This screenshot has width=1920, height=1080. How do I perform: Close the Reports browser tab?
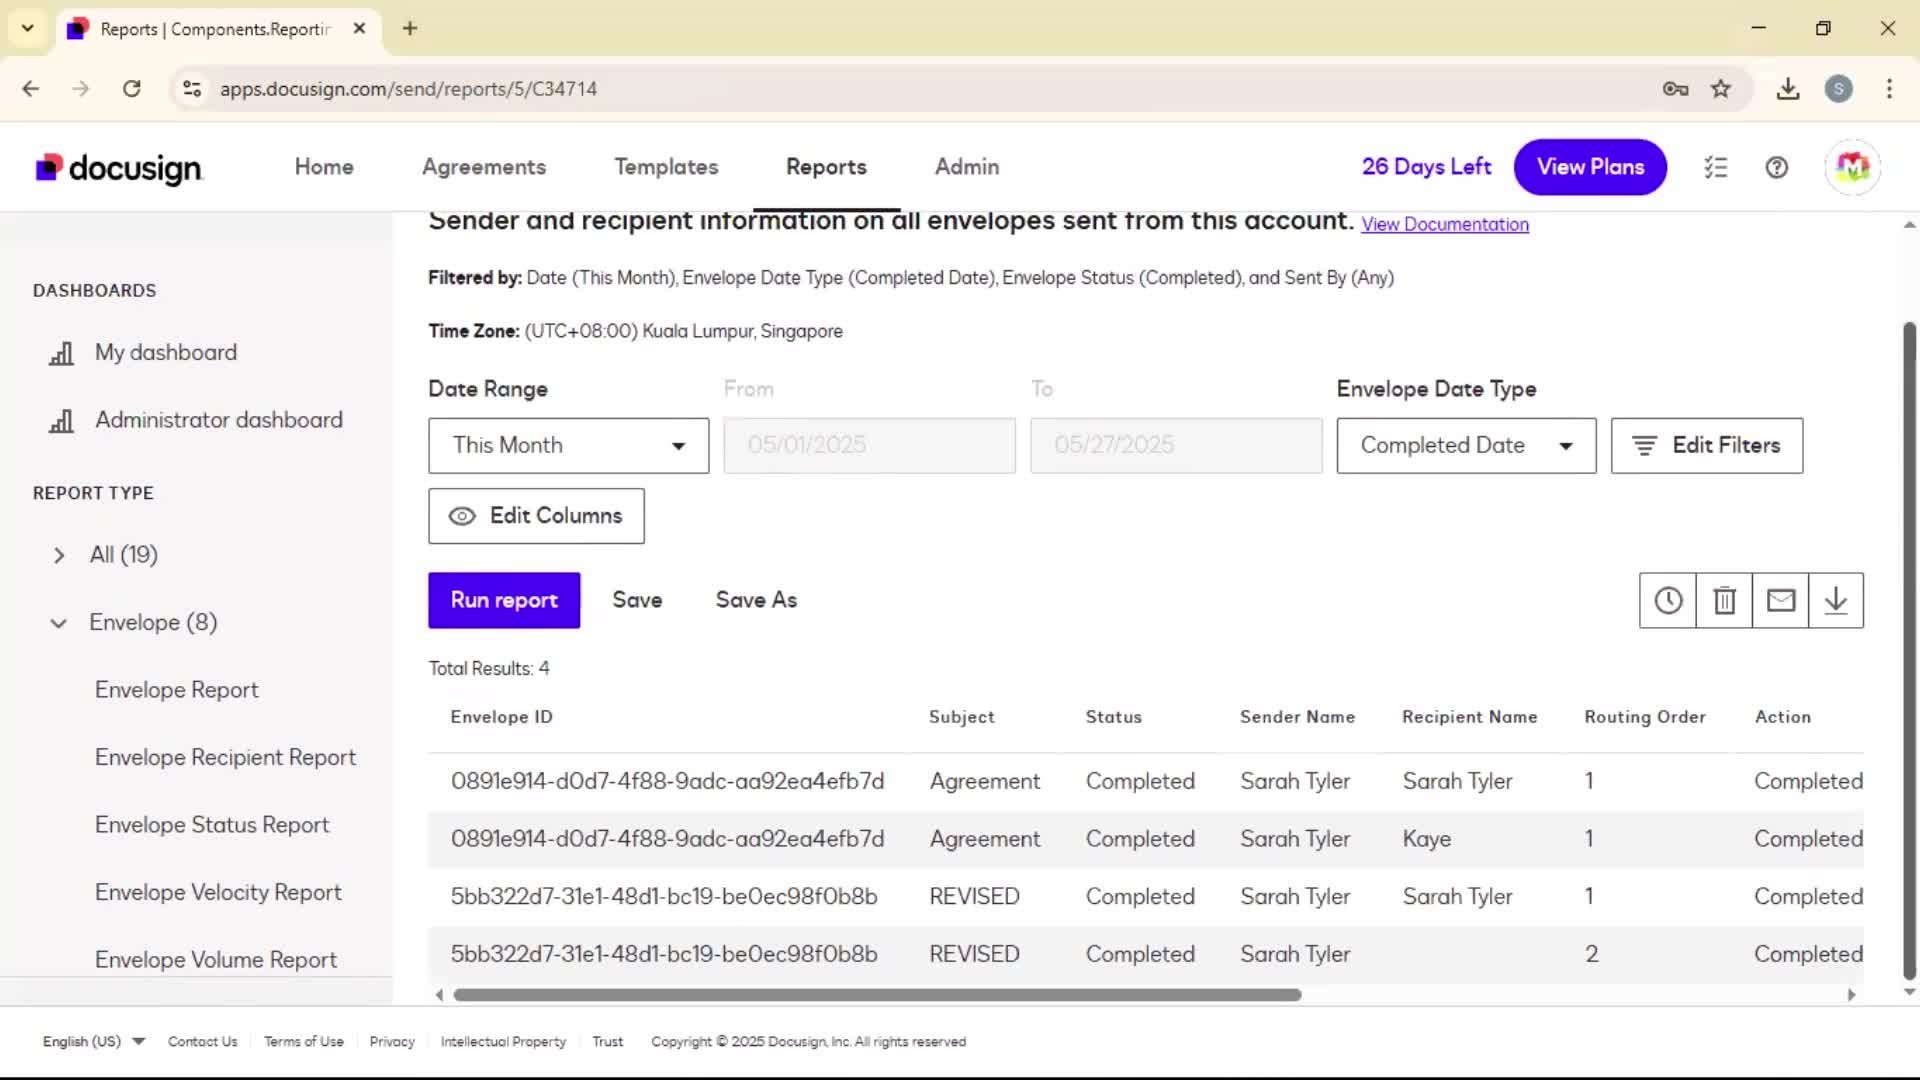[x=359, y=28]
